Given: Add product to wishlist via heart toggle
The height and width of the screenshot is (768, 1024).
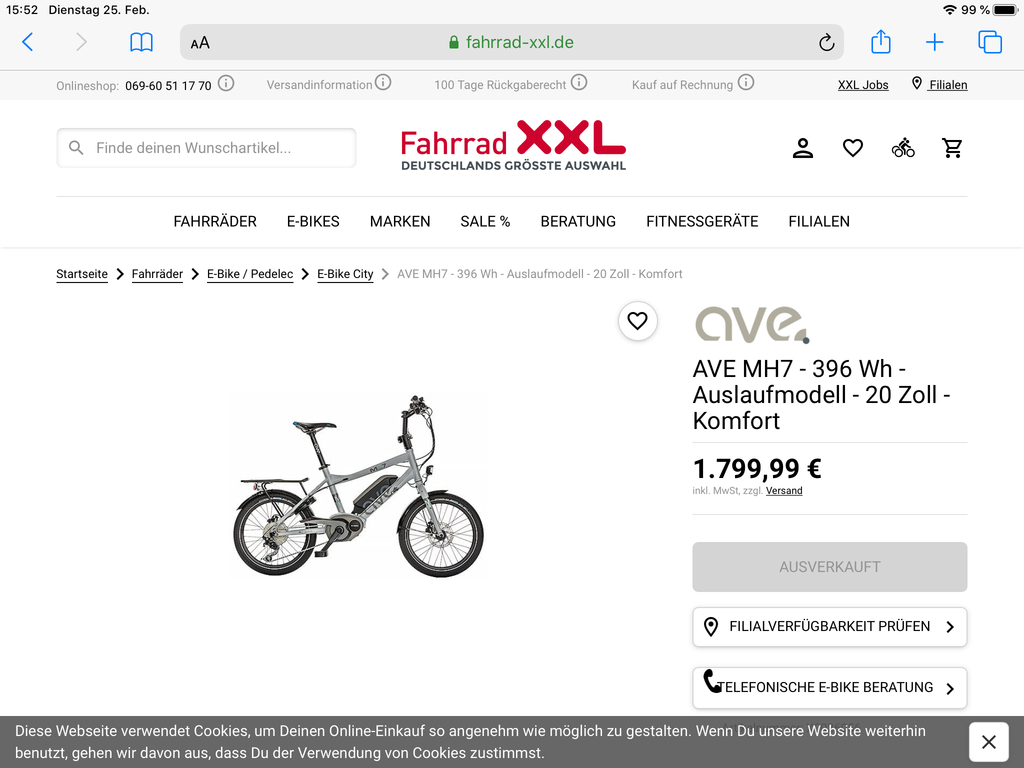Looking at the screenshot, I should pos(637,321).
